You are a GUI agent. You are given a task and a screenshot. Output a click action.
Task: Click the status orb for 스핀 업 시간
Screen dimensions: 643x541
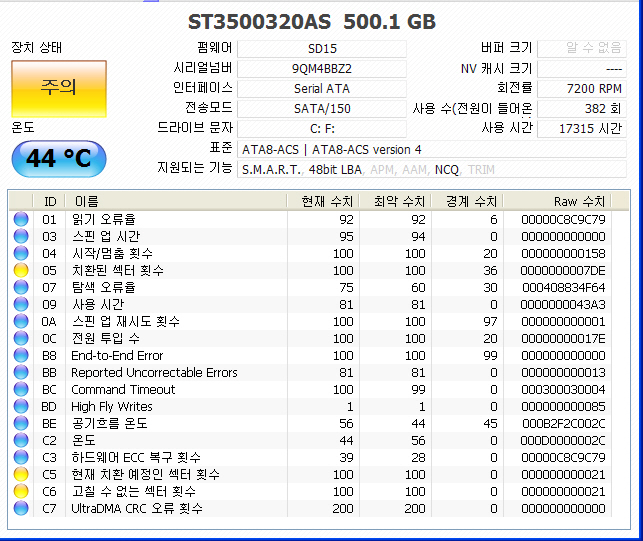21,236
